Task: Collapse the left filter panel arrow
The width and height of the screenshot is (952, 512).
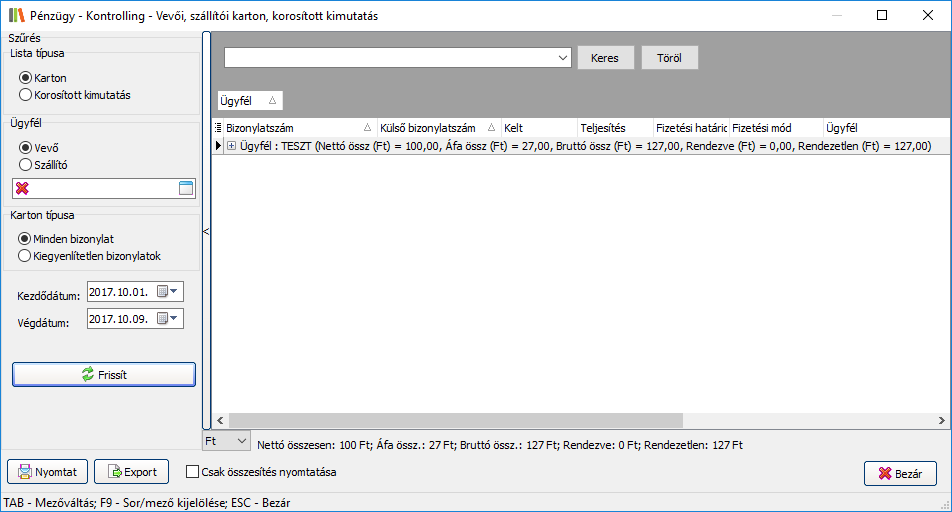Action: (x=206, y=231)
